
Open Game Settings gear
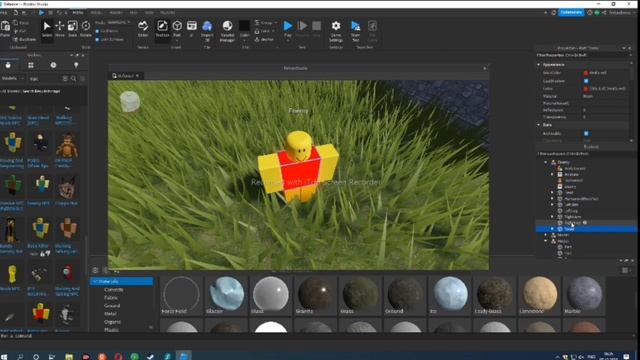point(336,31)
